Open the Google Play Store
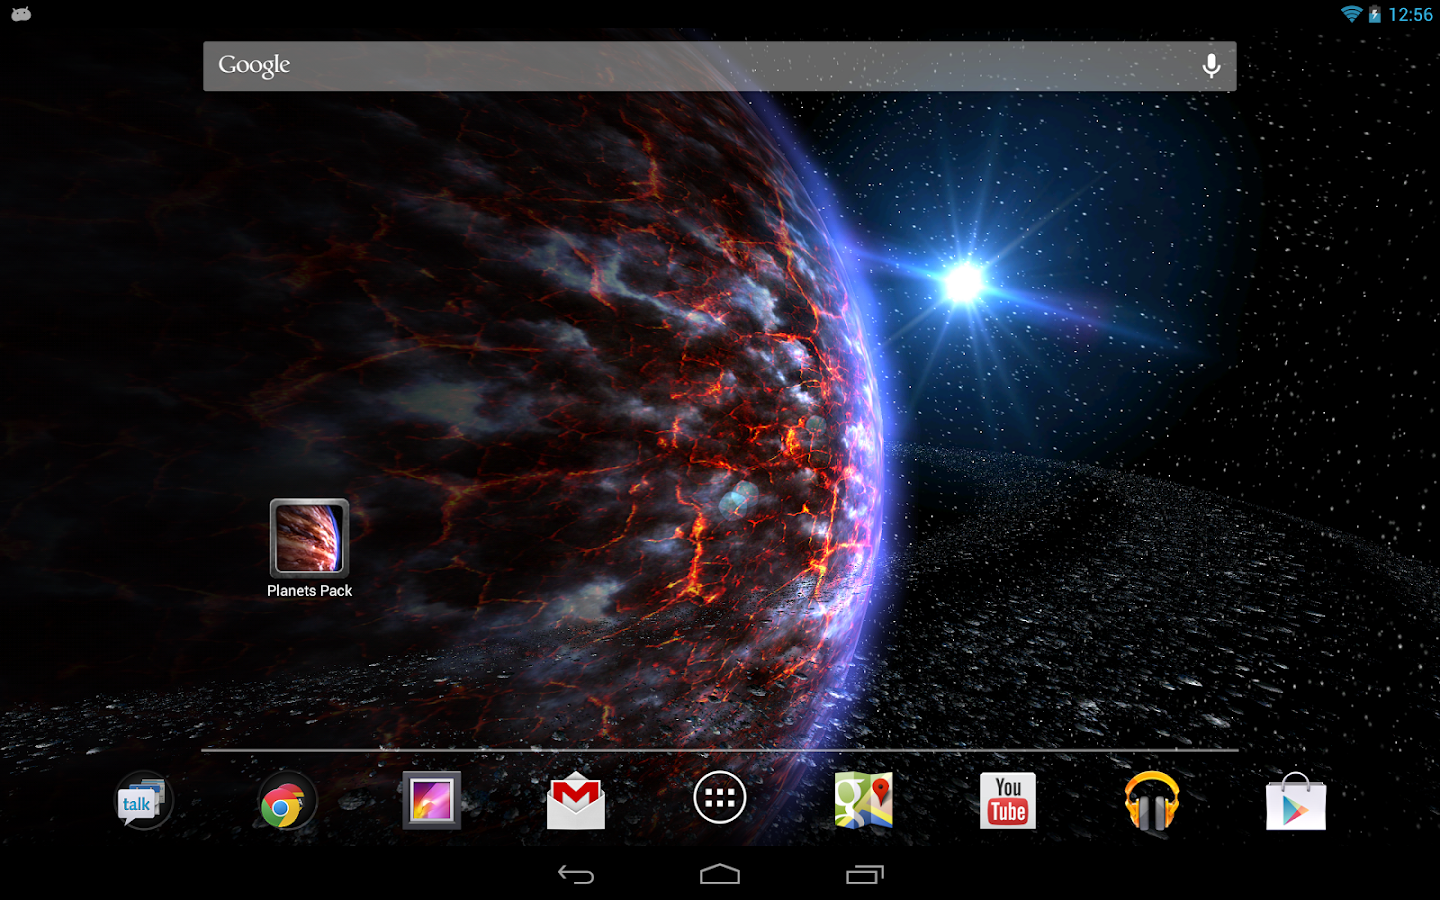Screen dimensions: 1440x900 tap(1296, 801)
